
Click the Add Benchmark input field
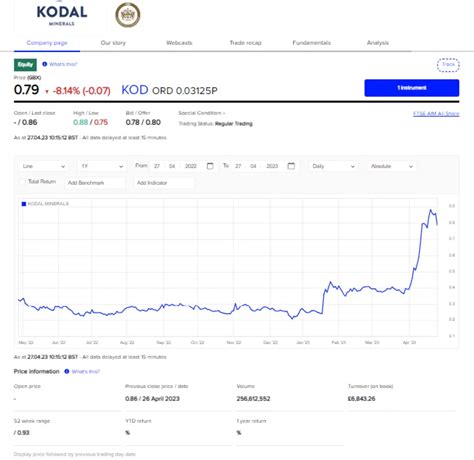click(x=95, y=183)
